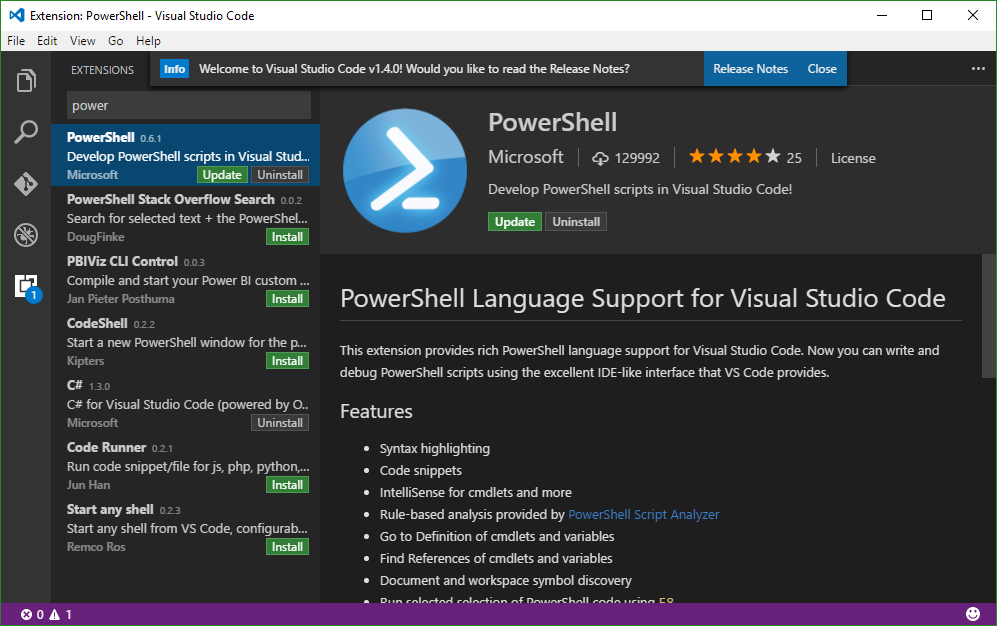This screenshot has height=626, width=997.
Task: Open the More Actions (...) menu
Action: click(977, 68)
